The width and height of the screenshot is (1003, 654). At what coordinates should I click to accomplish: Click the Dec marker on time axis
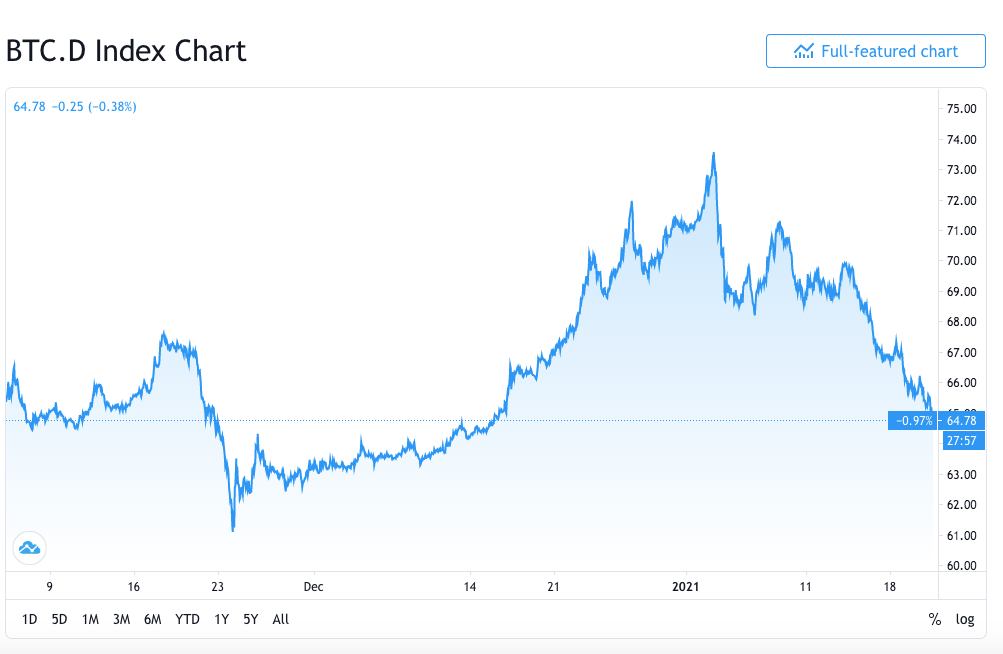(313, 586)
